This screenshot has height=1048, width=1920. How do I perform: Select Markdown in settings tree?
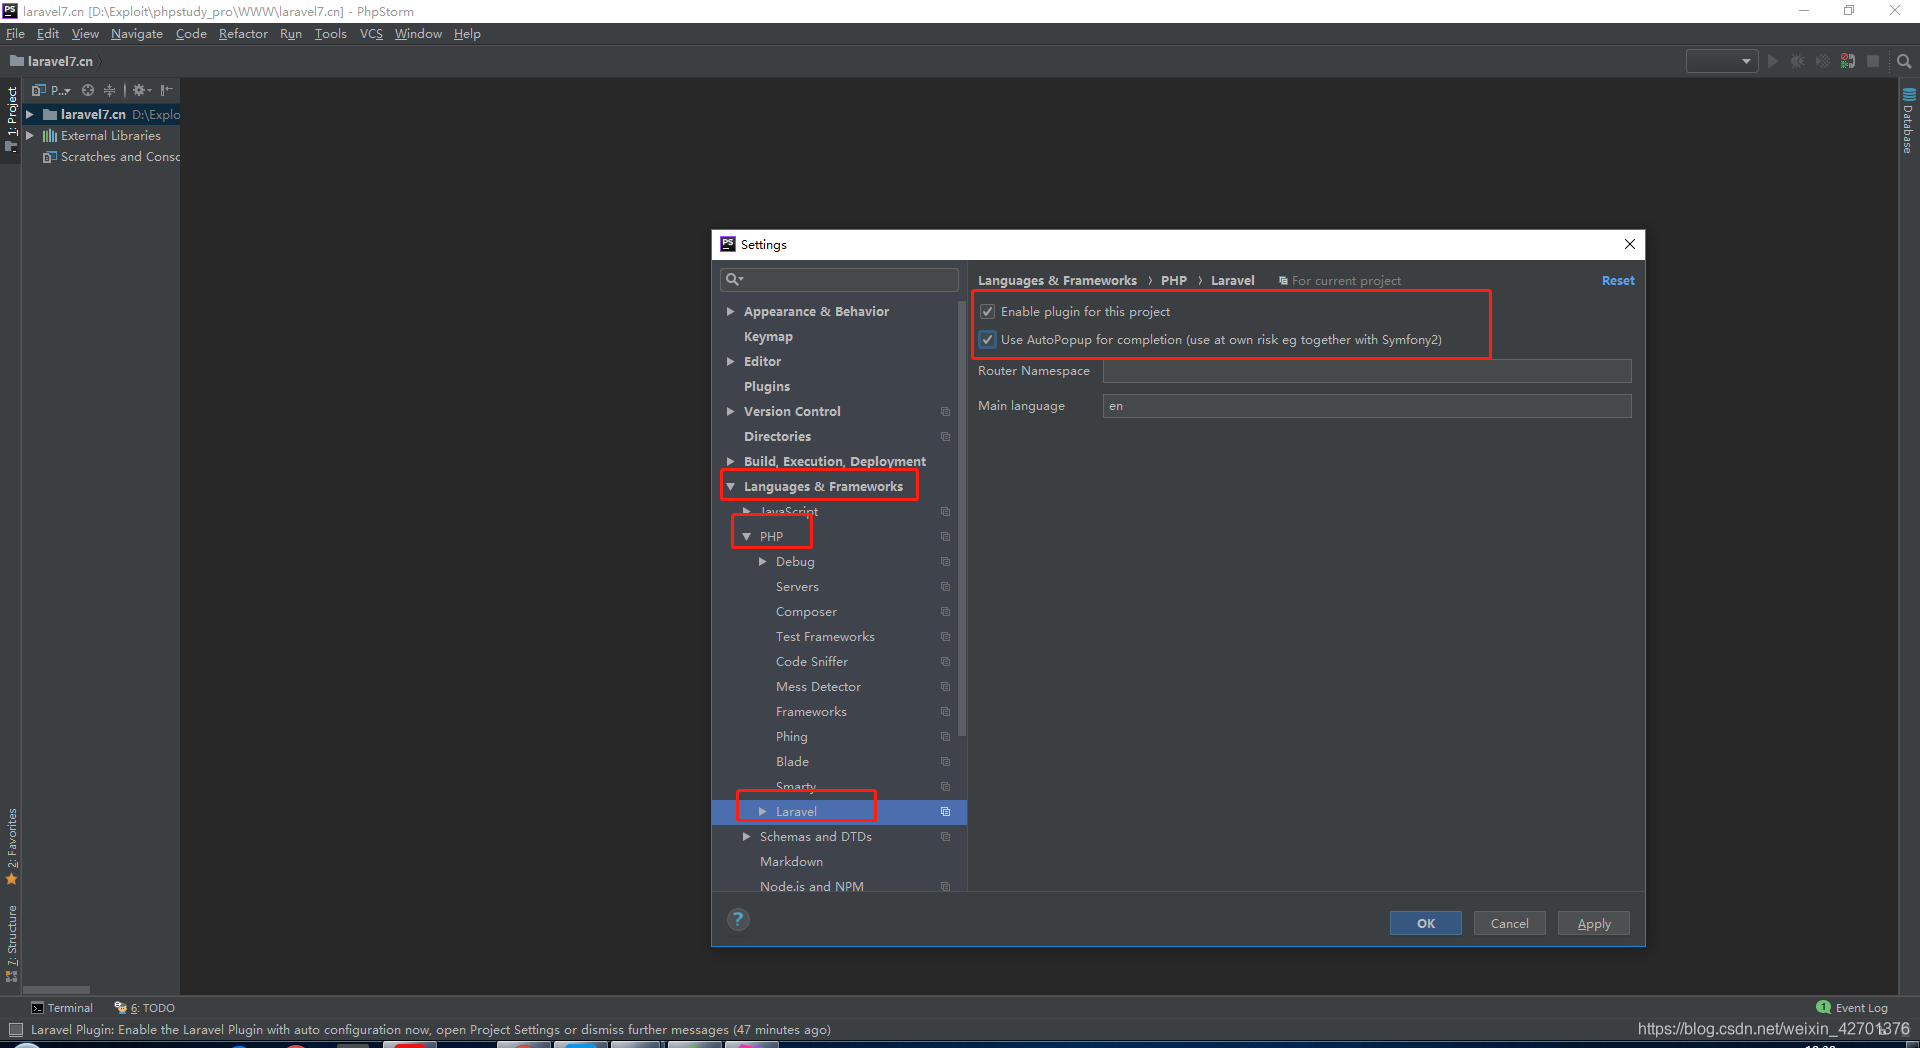coord(791,862)
